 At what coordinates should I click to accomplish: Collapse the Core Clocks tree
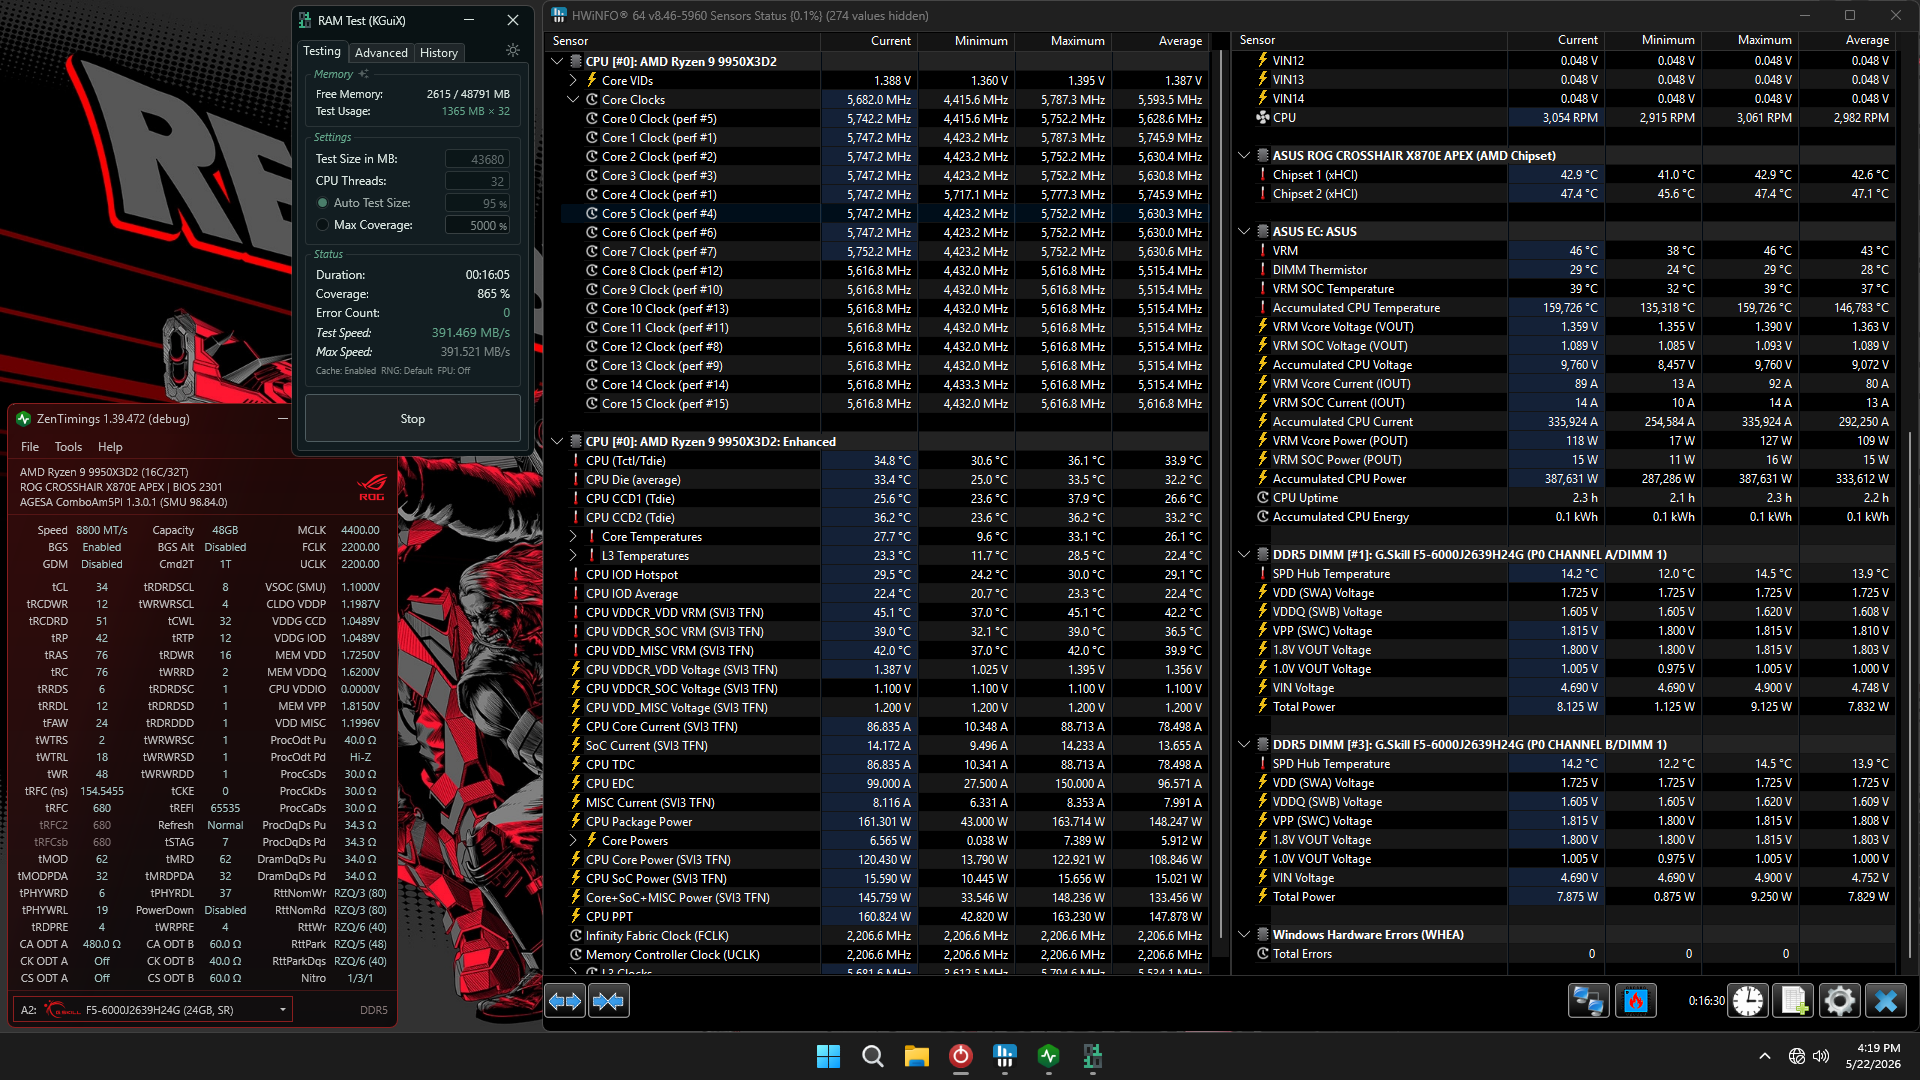coord(574,100)
